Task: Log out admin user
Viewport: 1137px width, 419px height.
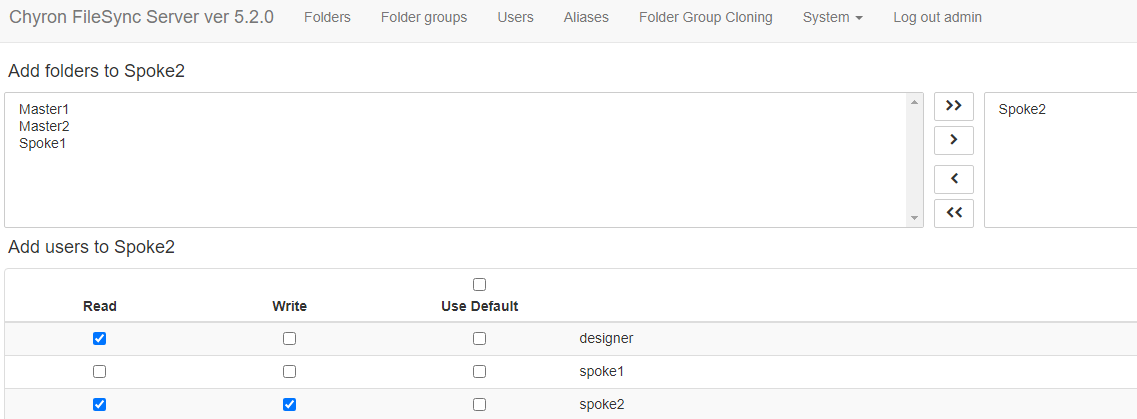Action: [937, 18]
